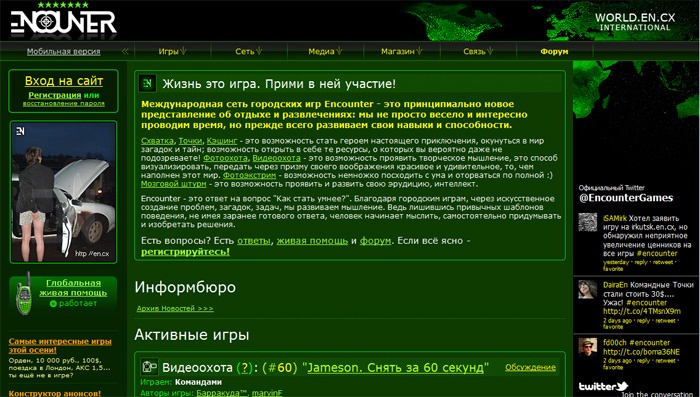
Task: Open the Магазин dropdown menu
Action: pyautogui.click(x=402, y=51)
